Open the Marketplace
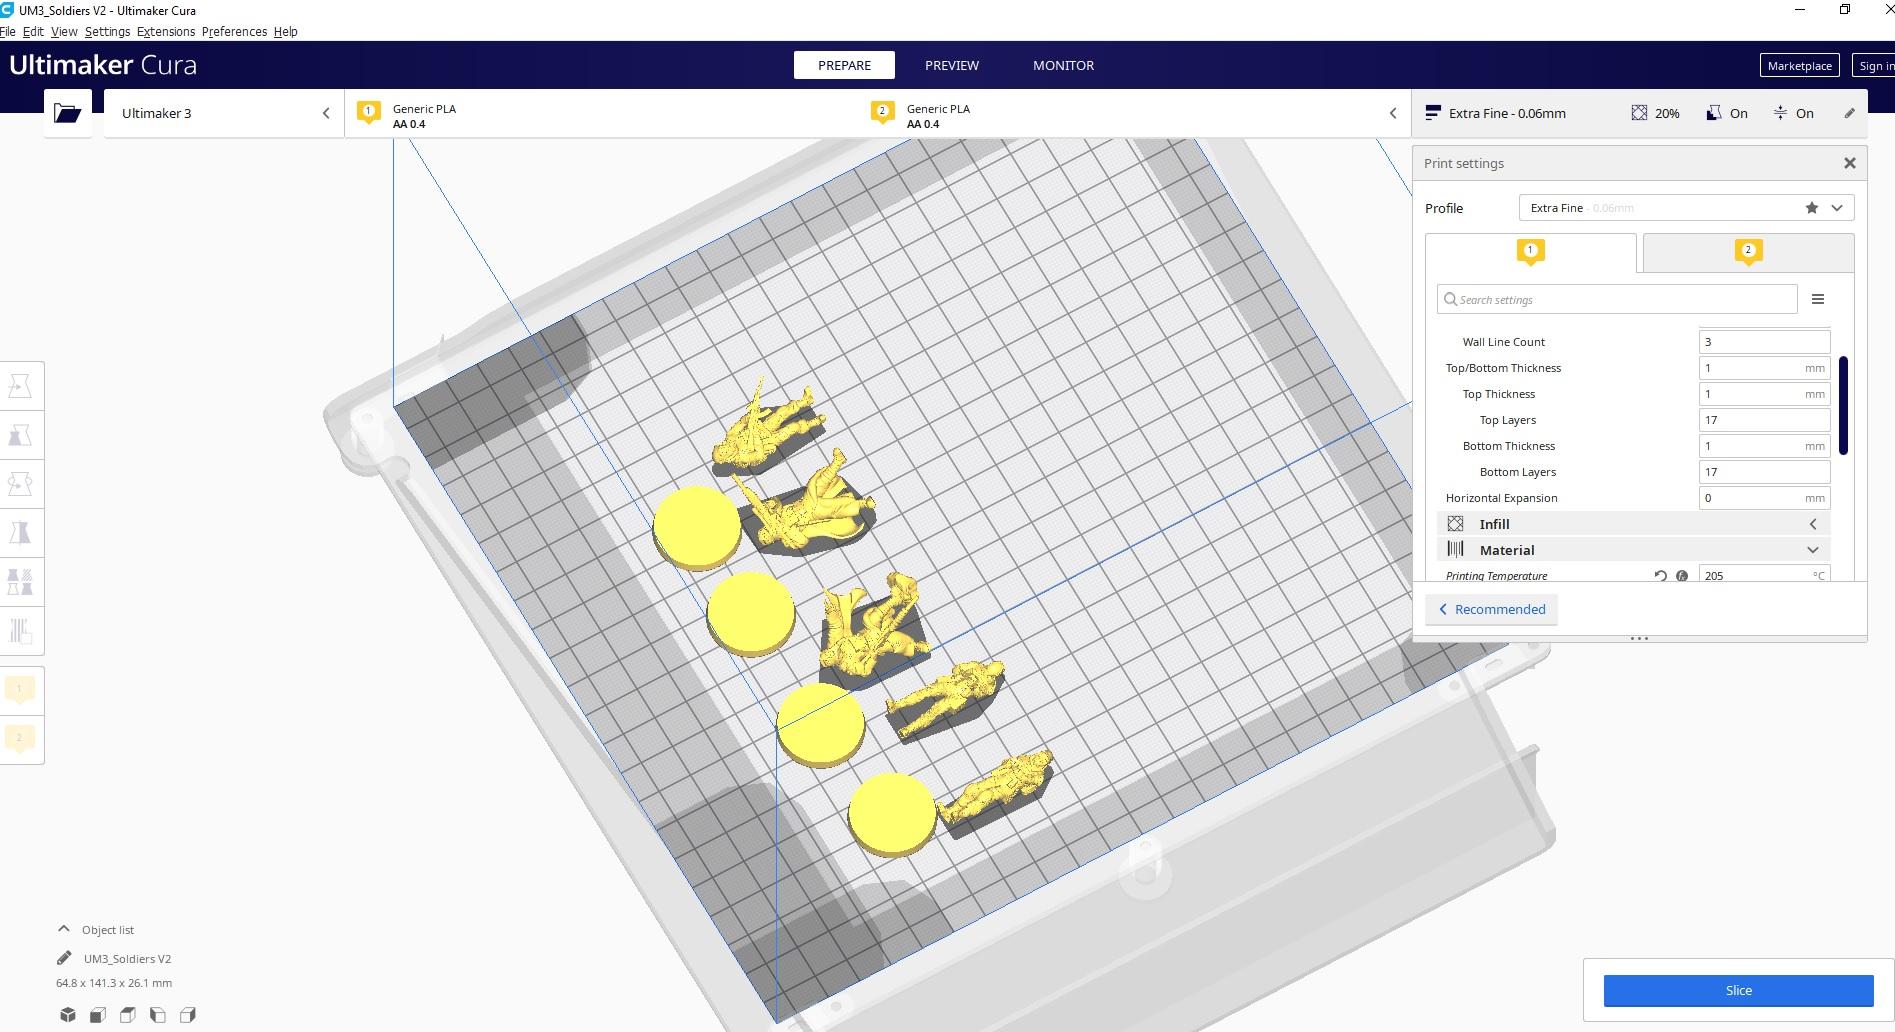This screenshot has width=1895, height=1032. (1799, 66)
